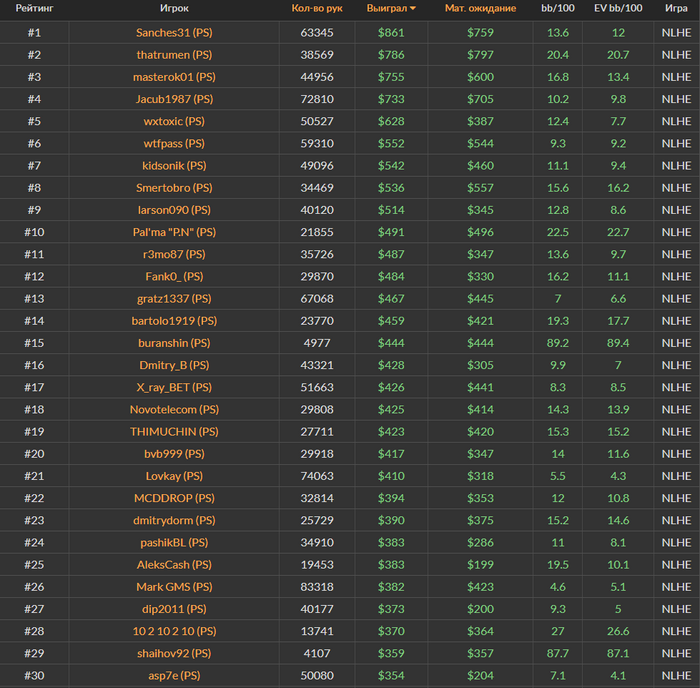Click winnings value $628
Viewport: 700px width, 688px height.
[391, 121]
